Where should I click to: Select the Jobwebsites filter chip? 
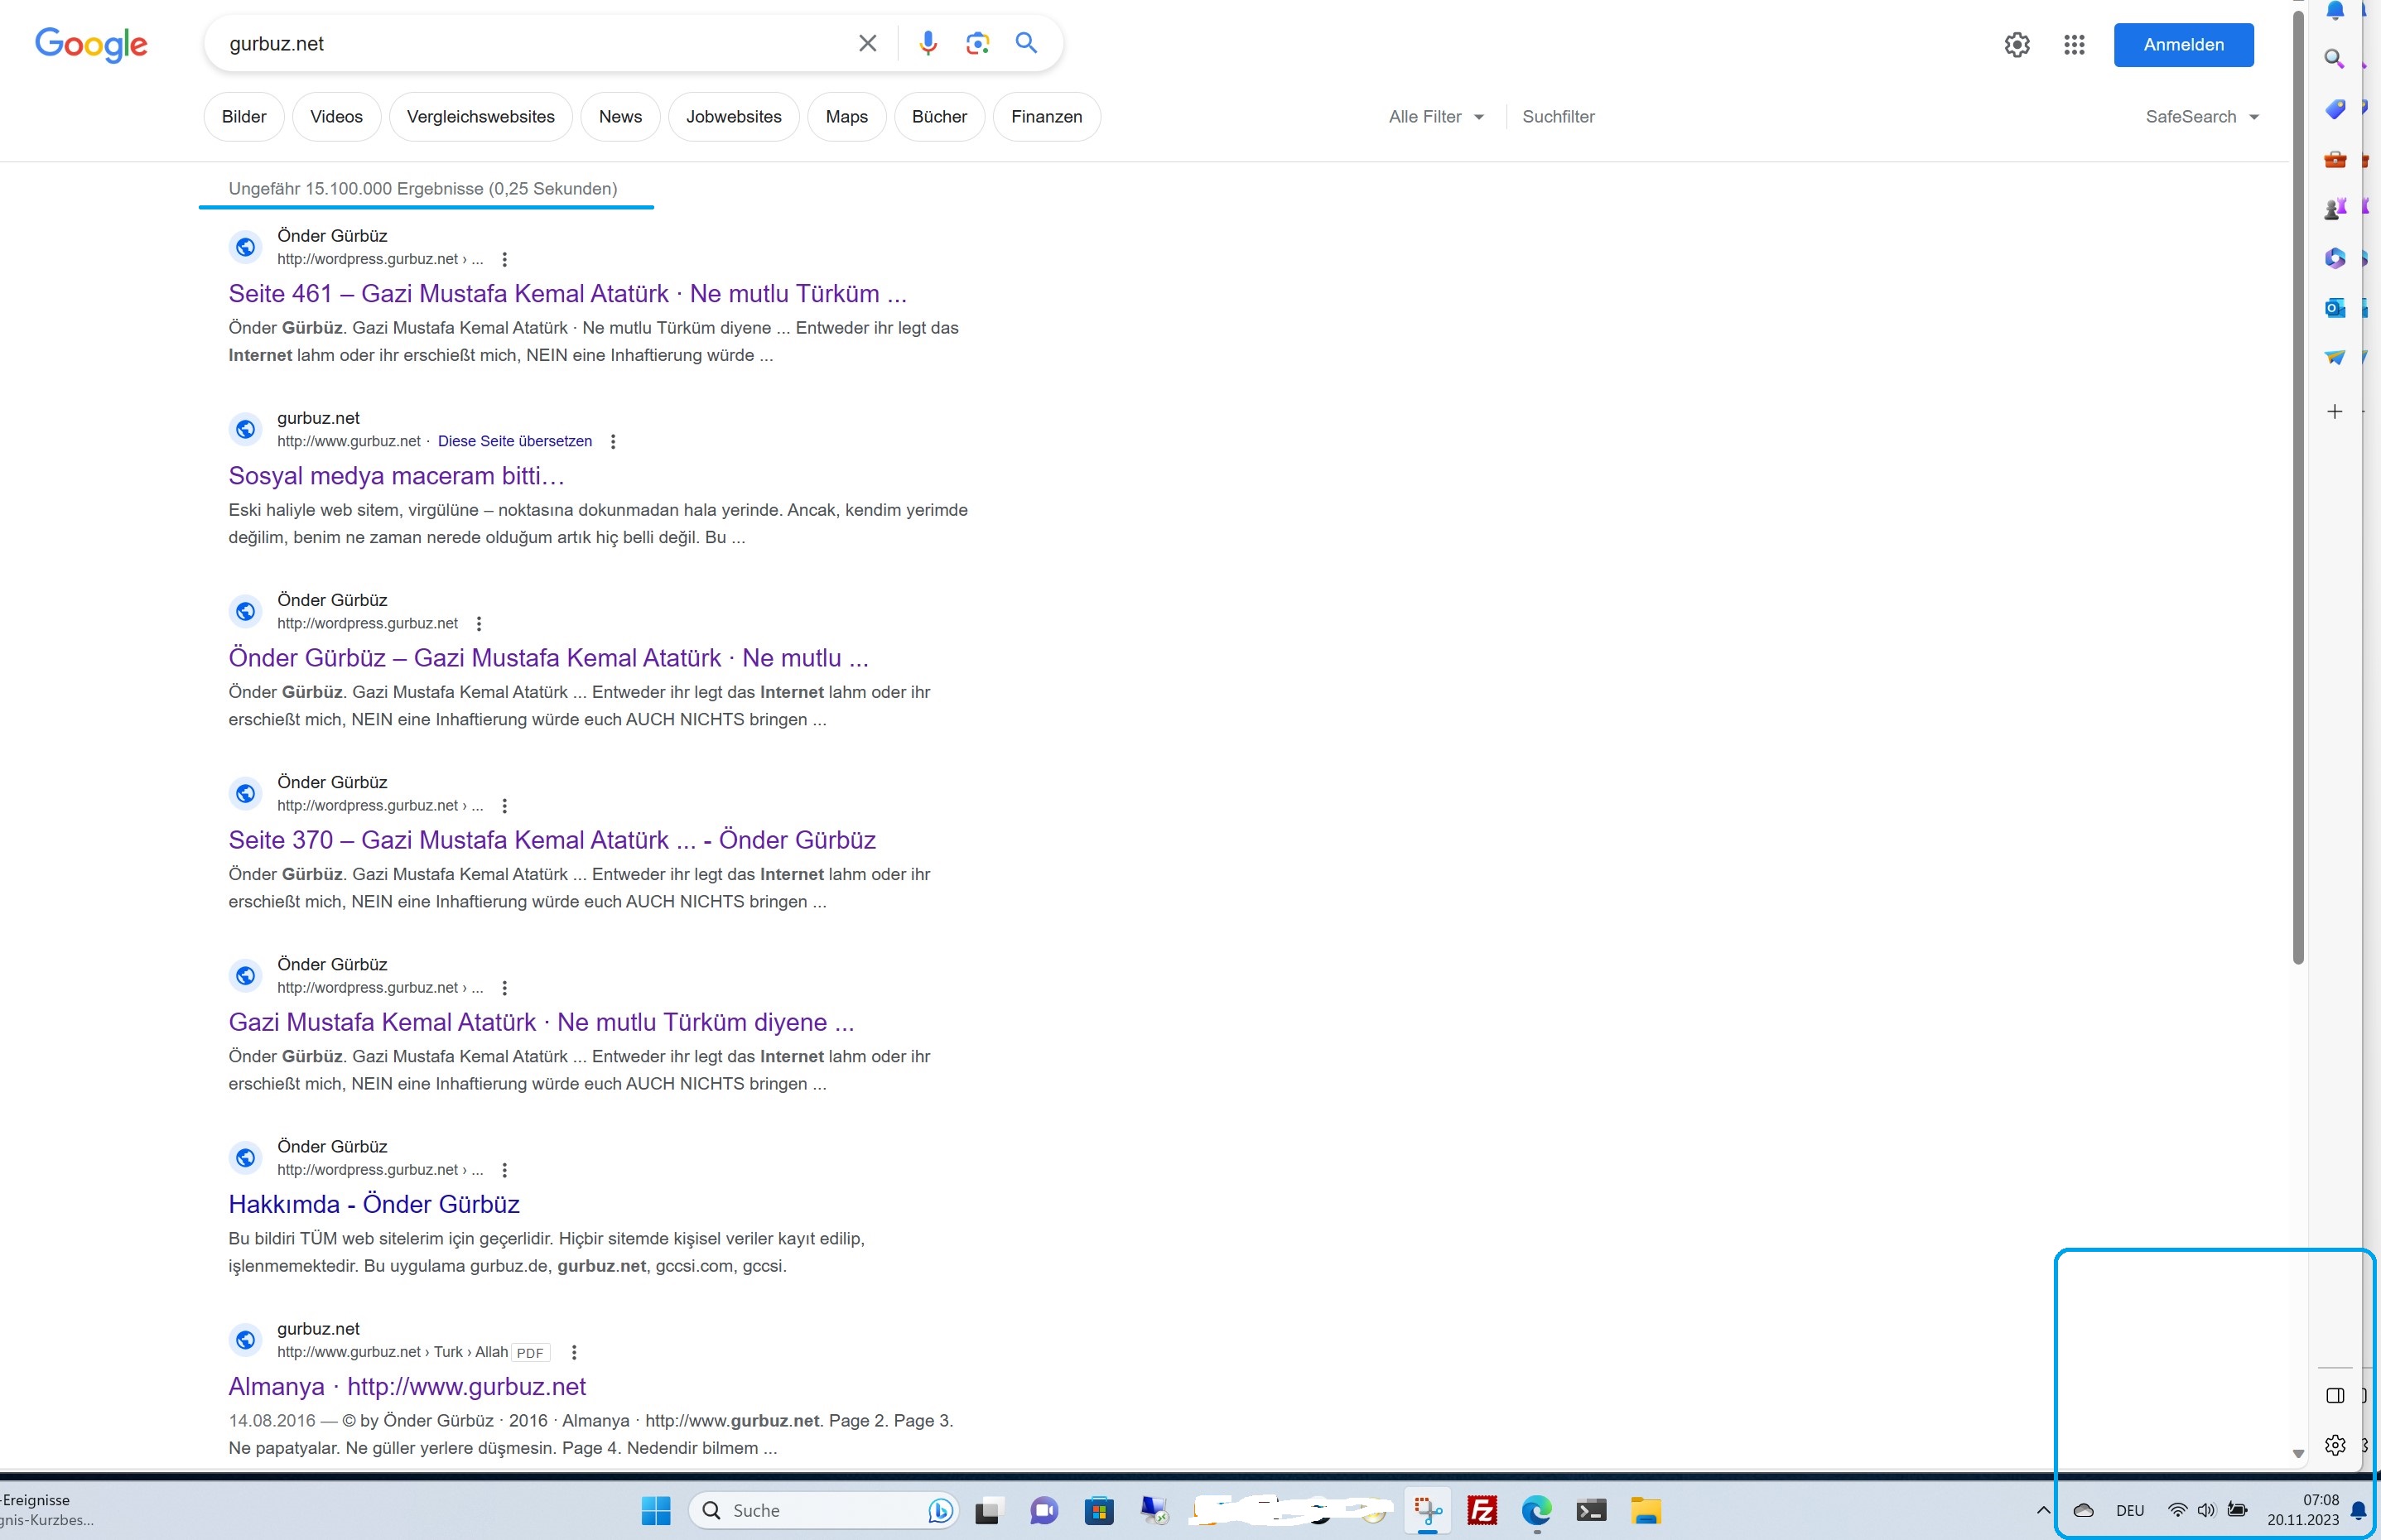click(x=733, y=117)
